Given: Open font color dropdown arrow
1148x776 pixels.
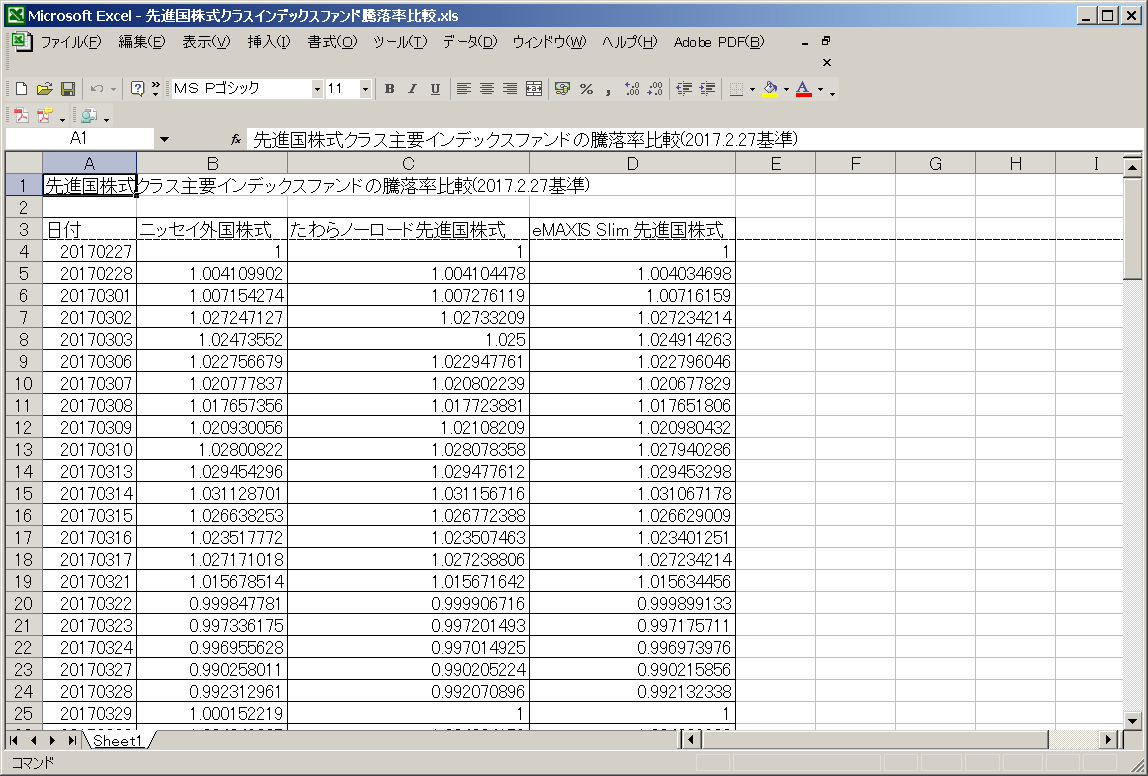Looking at the screenshot, I should point(820,89).
